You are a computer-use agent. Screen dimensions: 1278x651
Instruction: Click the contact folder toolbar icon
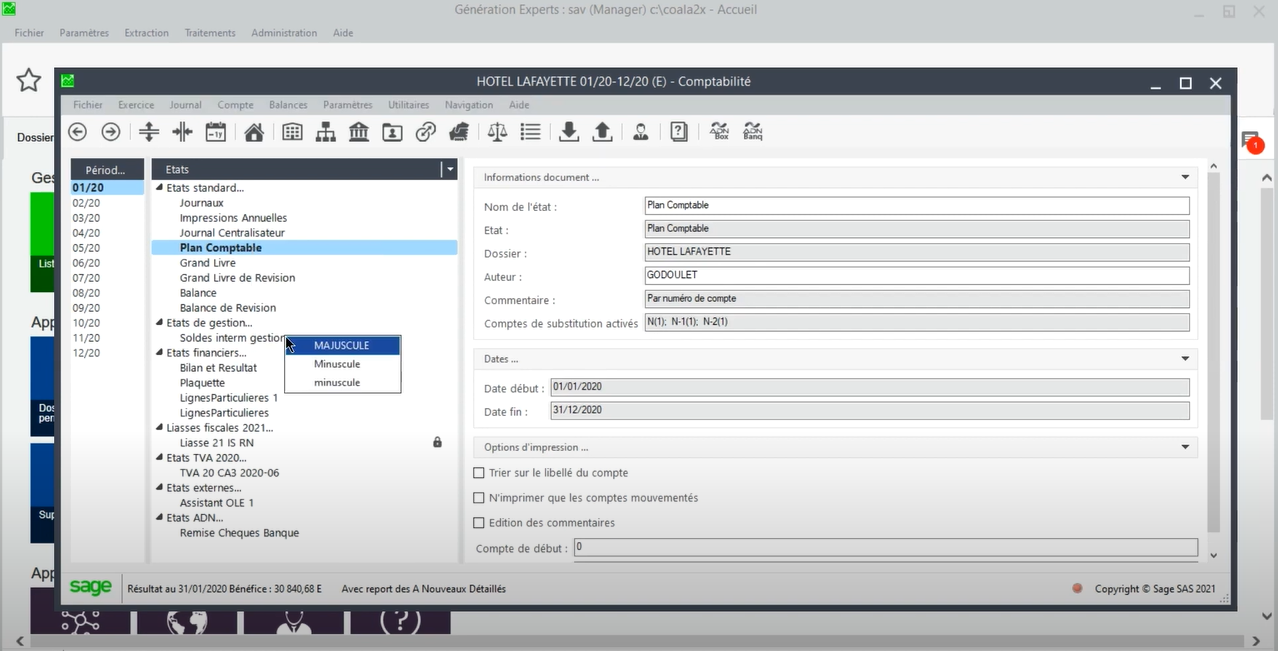click(x=392, y=131)
